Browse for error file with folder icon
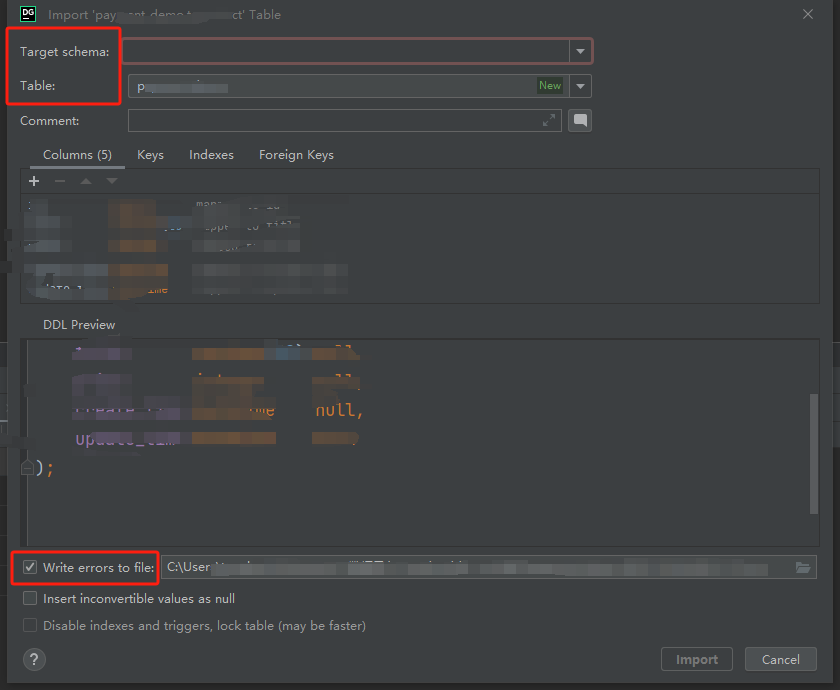The image size is (840, 690). click(803, 567)
